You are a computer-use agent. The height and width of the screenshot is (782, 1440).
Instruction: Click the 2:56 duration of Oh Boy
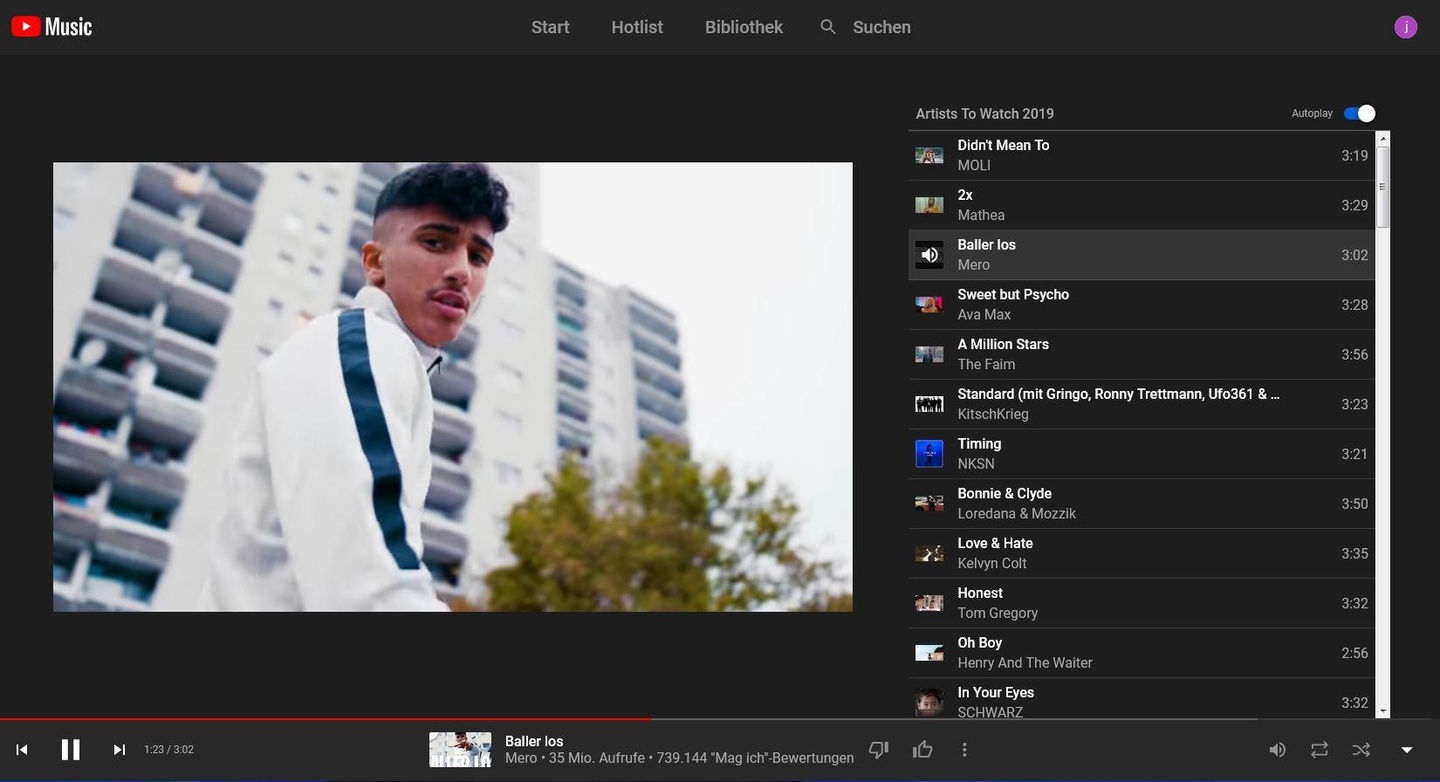pyautogui.click(x=1355, y=653)
